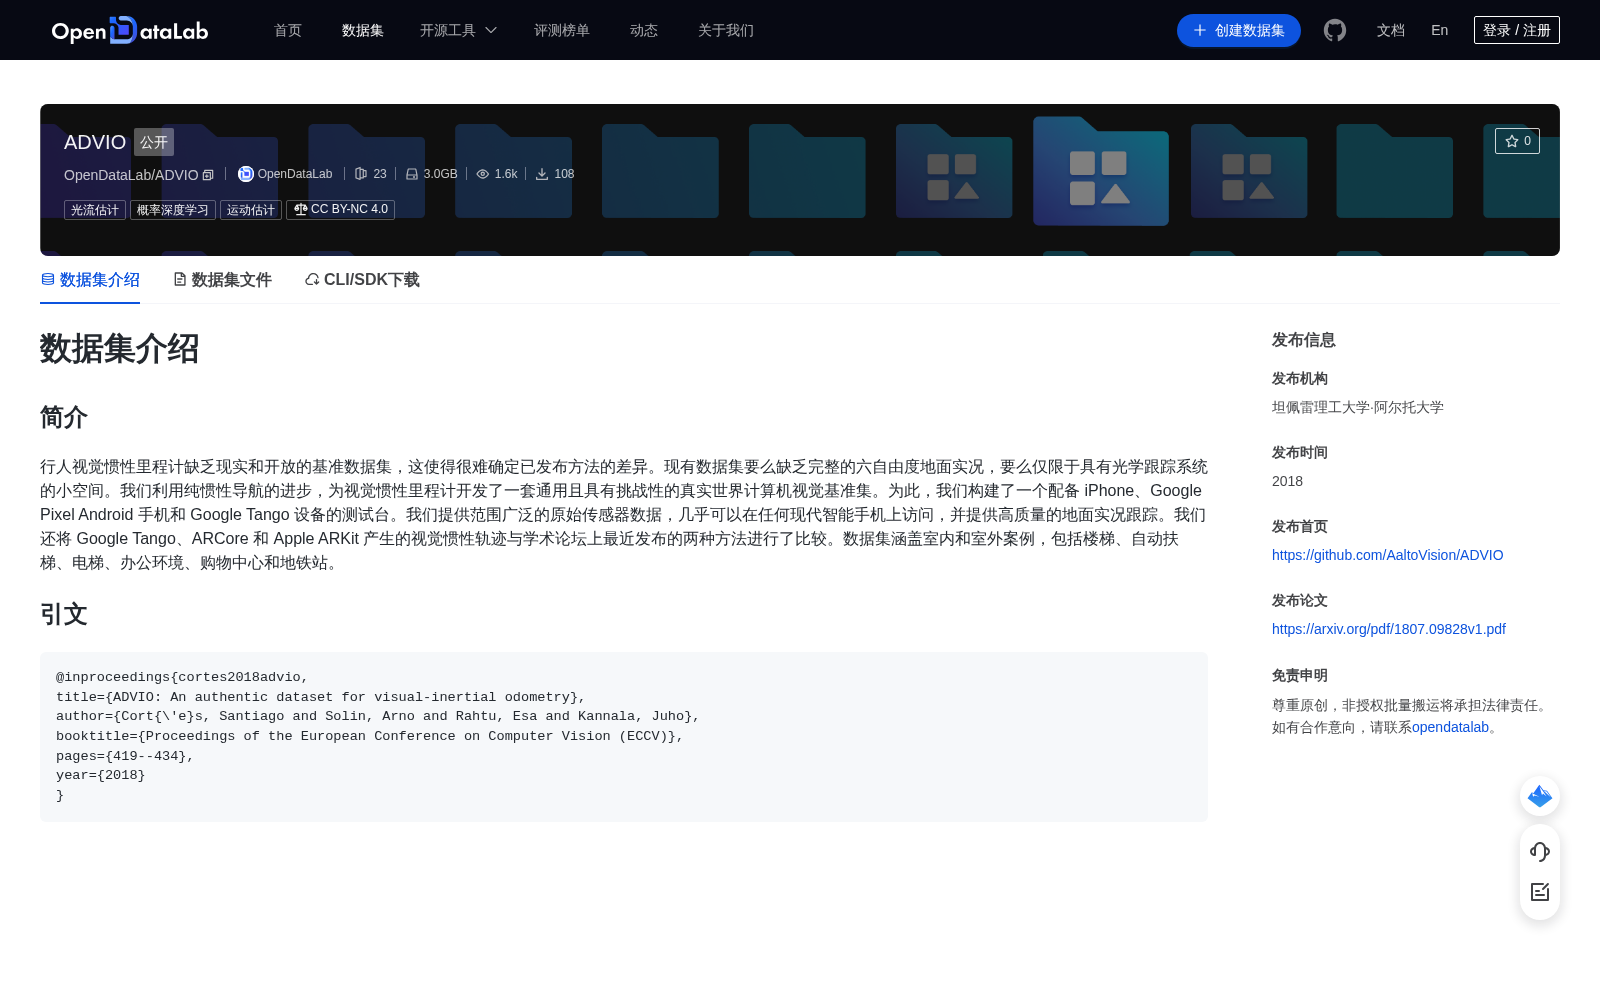
Task: Open the floating blue bird assistant icon
Action: coord(1540,796)
